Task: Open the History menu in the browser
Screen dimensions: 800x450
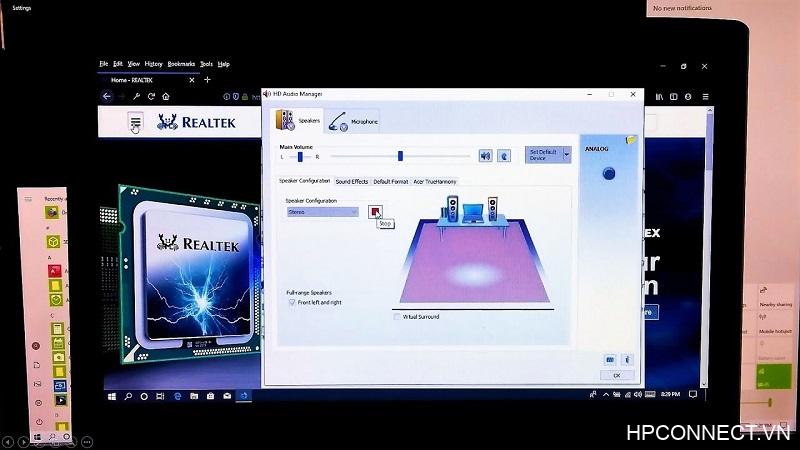Action: click(x=153, y=64)
